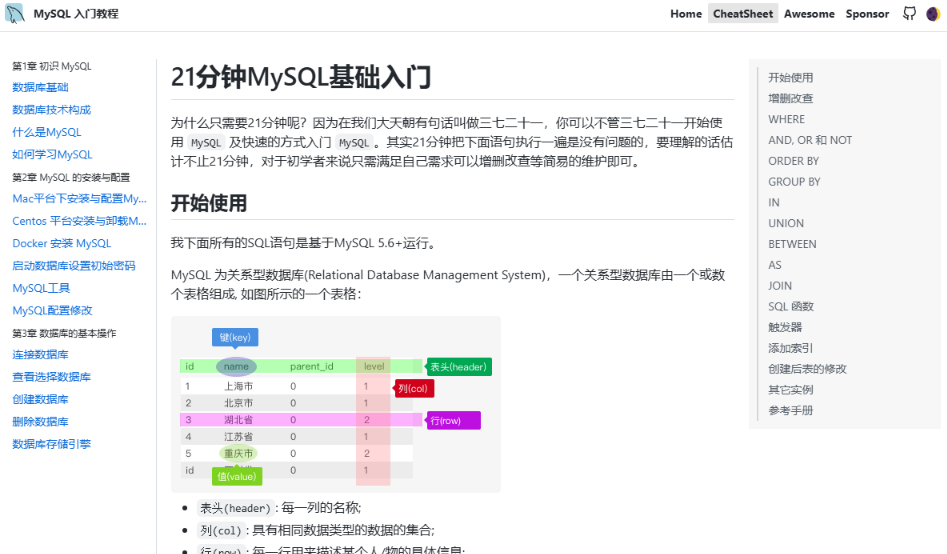The image size is (947, 554).
Task: Open the Awesome menu item
Action: pos(809,13)
